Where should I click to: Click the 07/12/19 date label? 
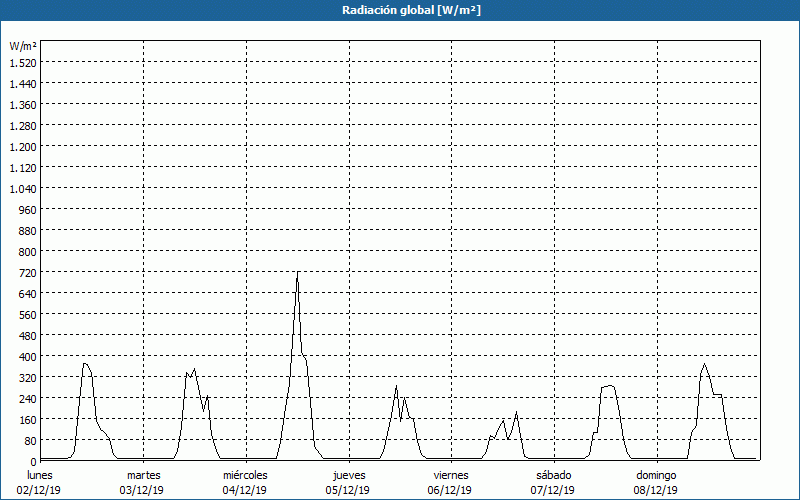point(553,490)
